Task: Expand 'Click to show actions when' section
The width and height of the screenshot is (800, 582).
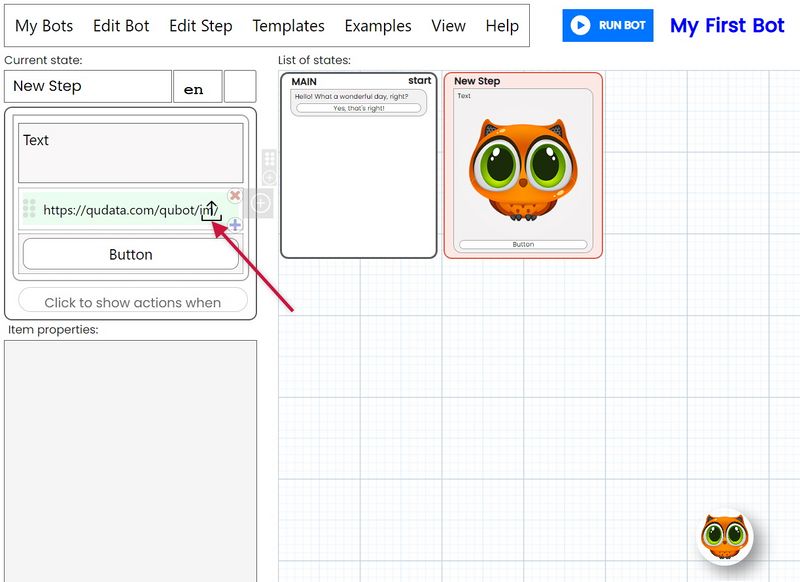Action: (130, 300)
